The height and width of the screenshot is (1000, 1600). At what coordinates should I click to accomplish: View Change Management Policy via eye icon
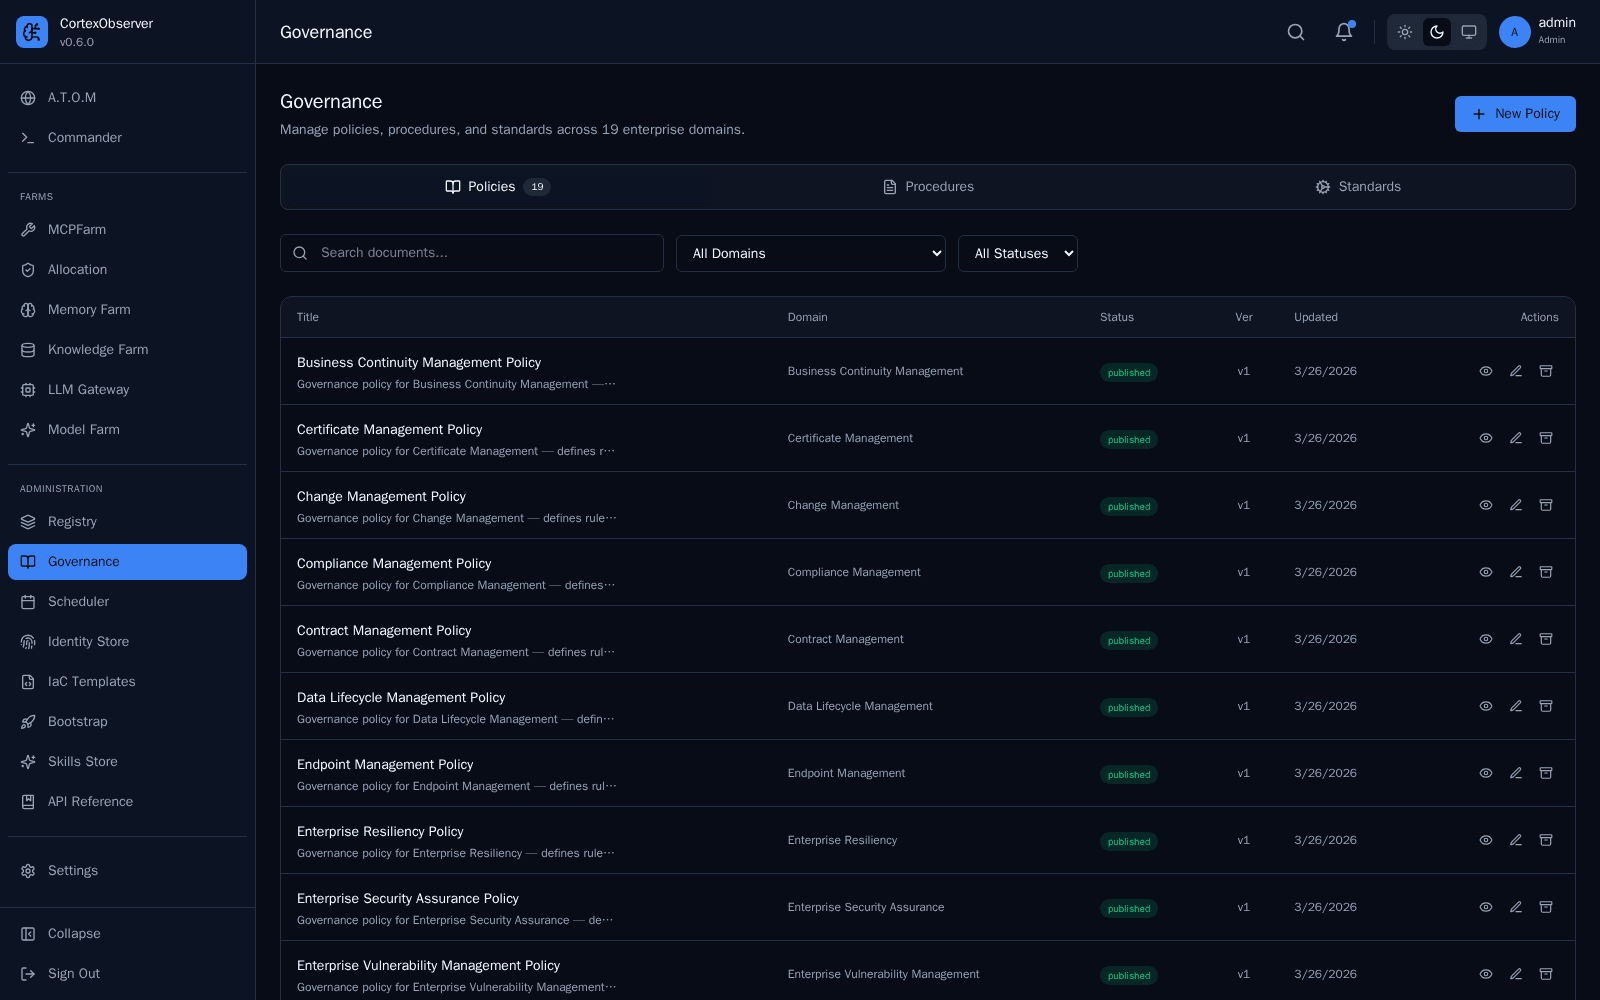pos(1486,505)
